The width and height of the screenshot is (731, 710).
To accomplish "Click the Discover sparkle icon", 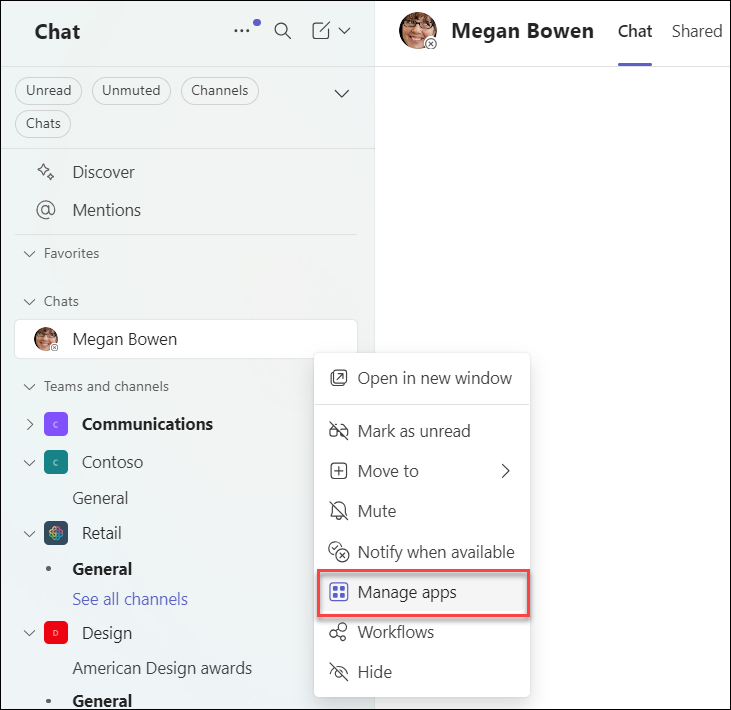I will tap(46, 172).
